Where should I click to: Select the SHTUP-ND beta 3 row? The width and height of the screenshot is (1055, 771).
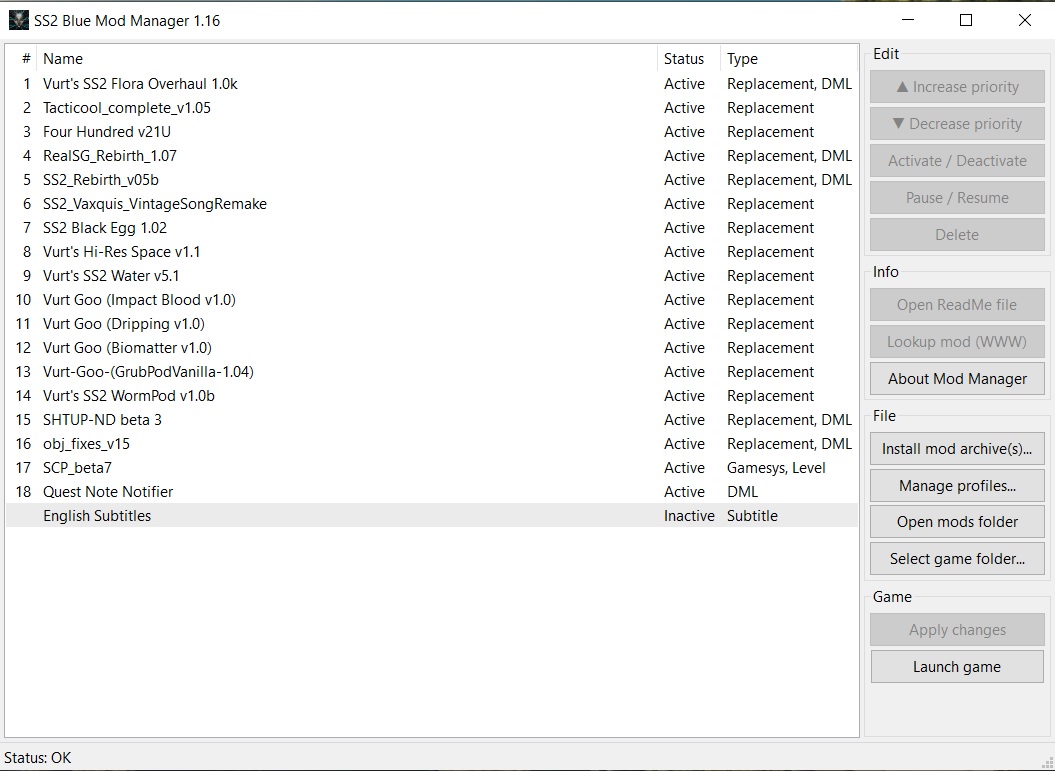pos(102,420)
